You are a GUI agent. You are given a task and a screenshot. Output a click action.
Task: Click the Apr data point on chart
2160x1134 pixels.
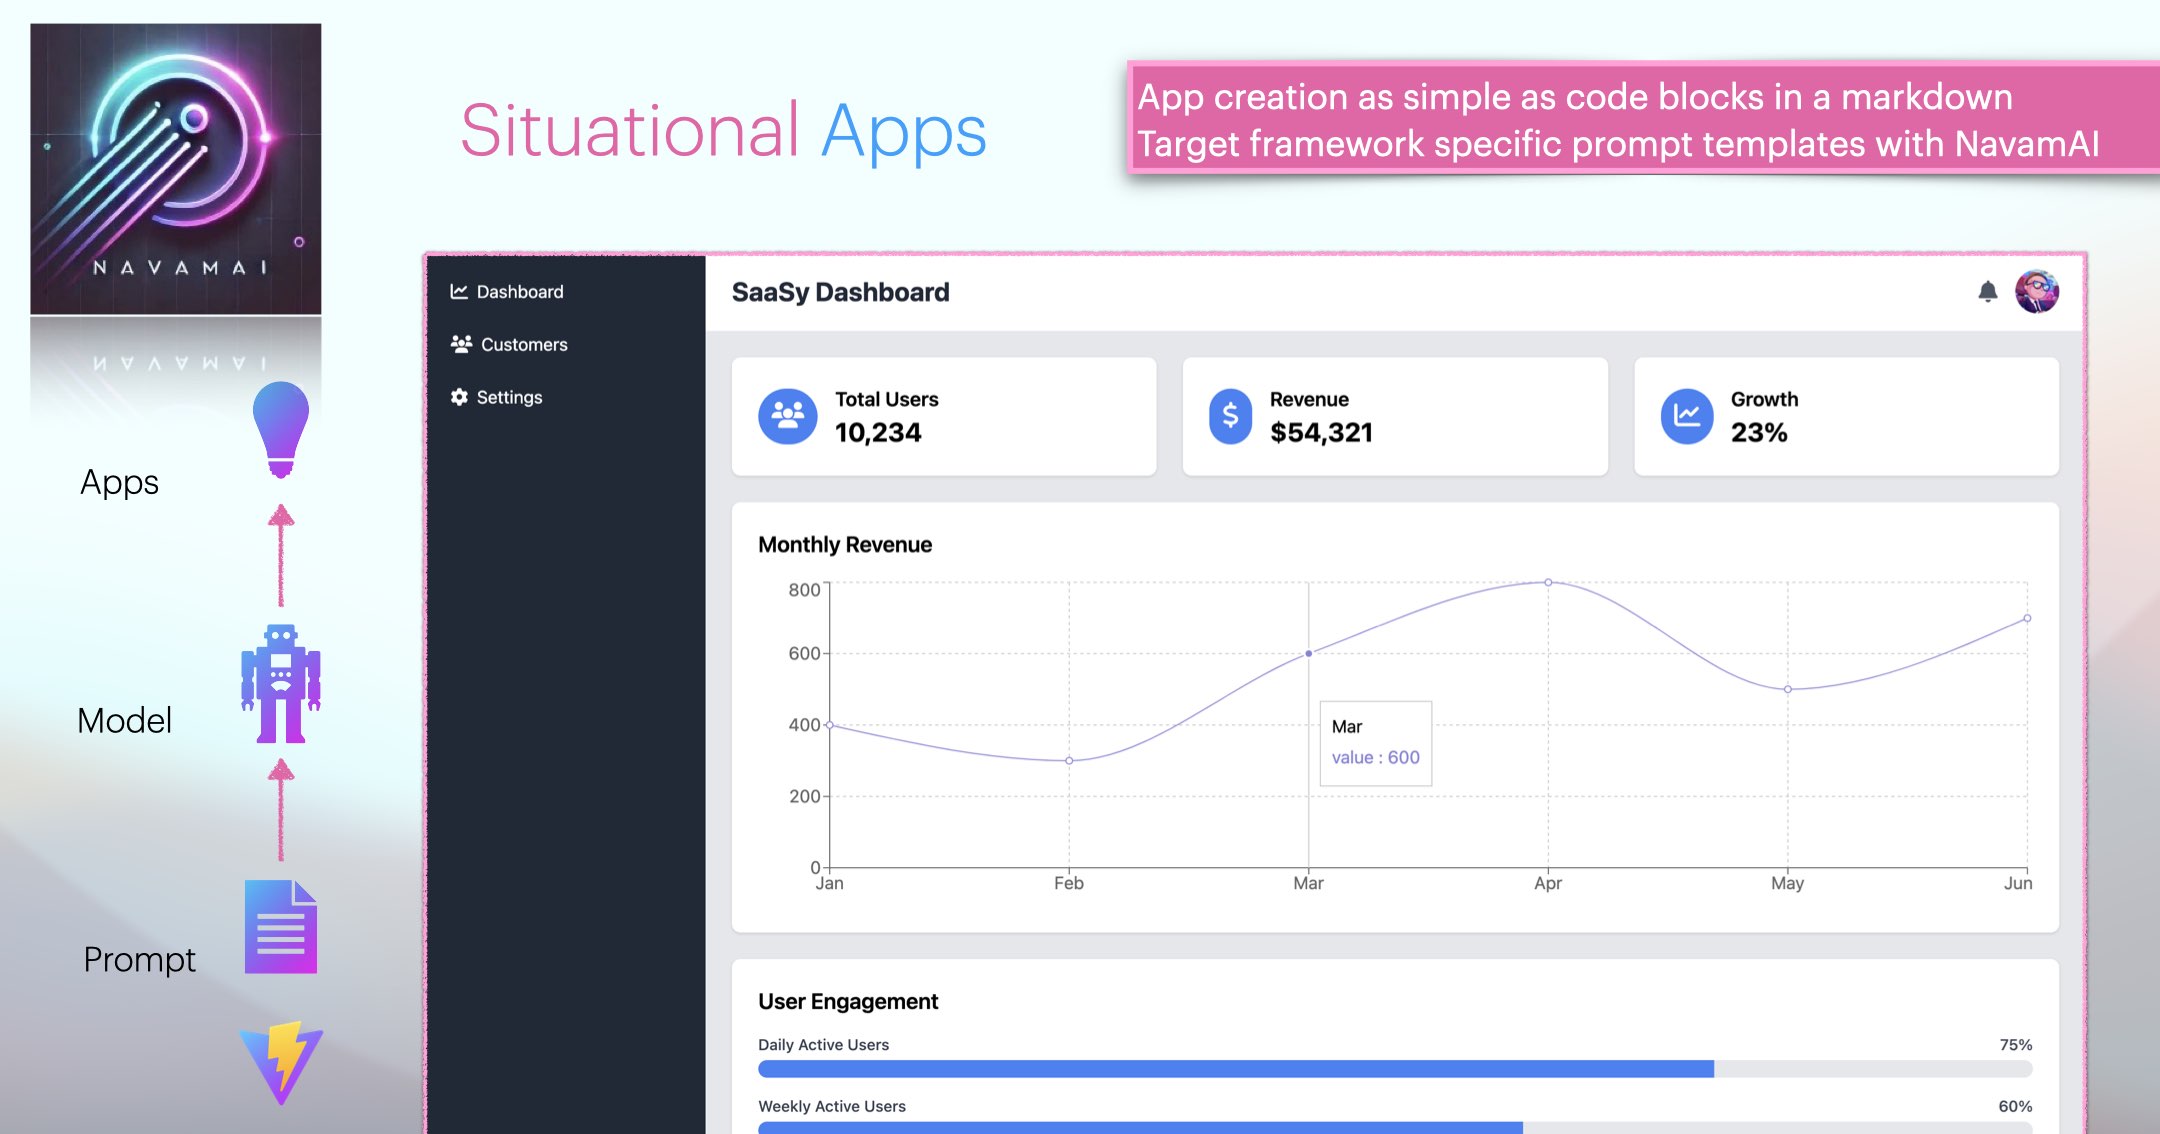[x=1548, y=582]
